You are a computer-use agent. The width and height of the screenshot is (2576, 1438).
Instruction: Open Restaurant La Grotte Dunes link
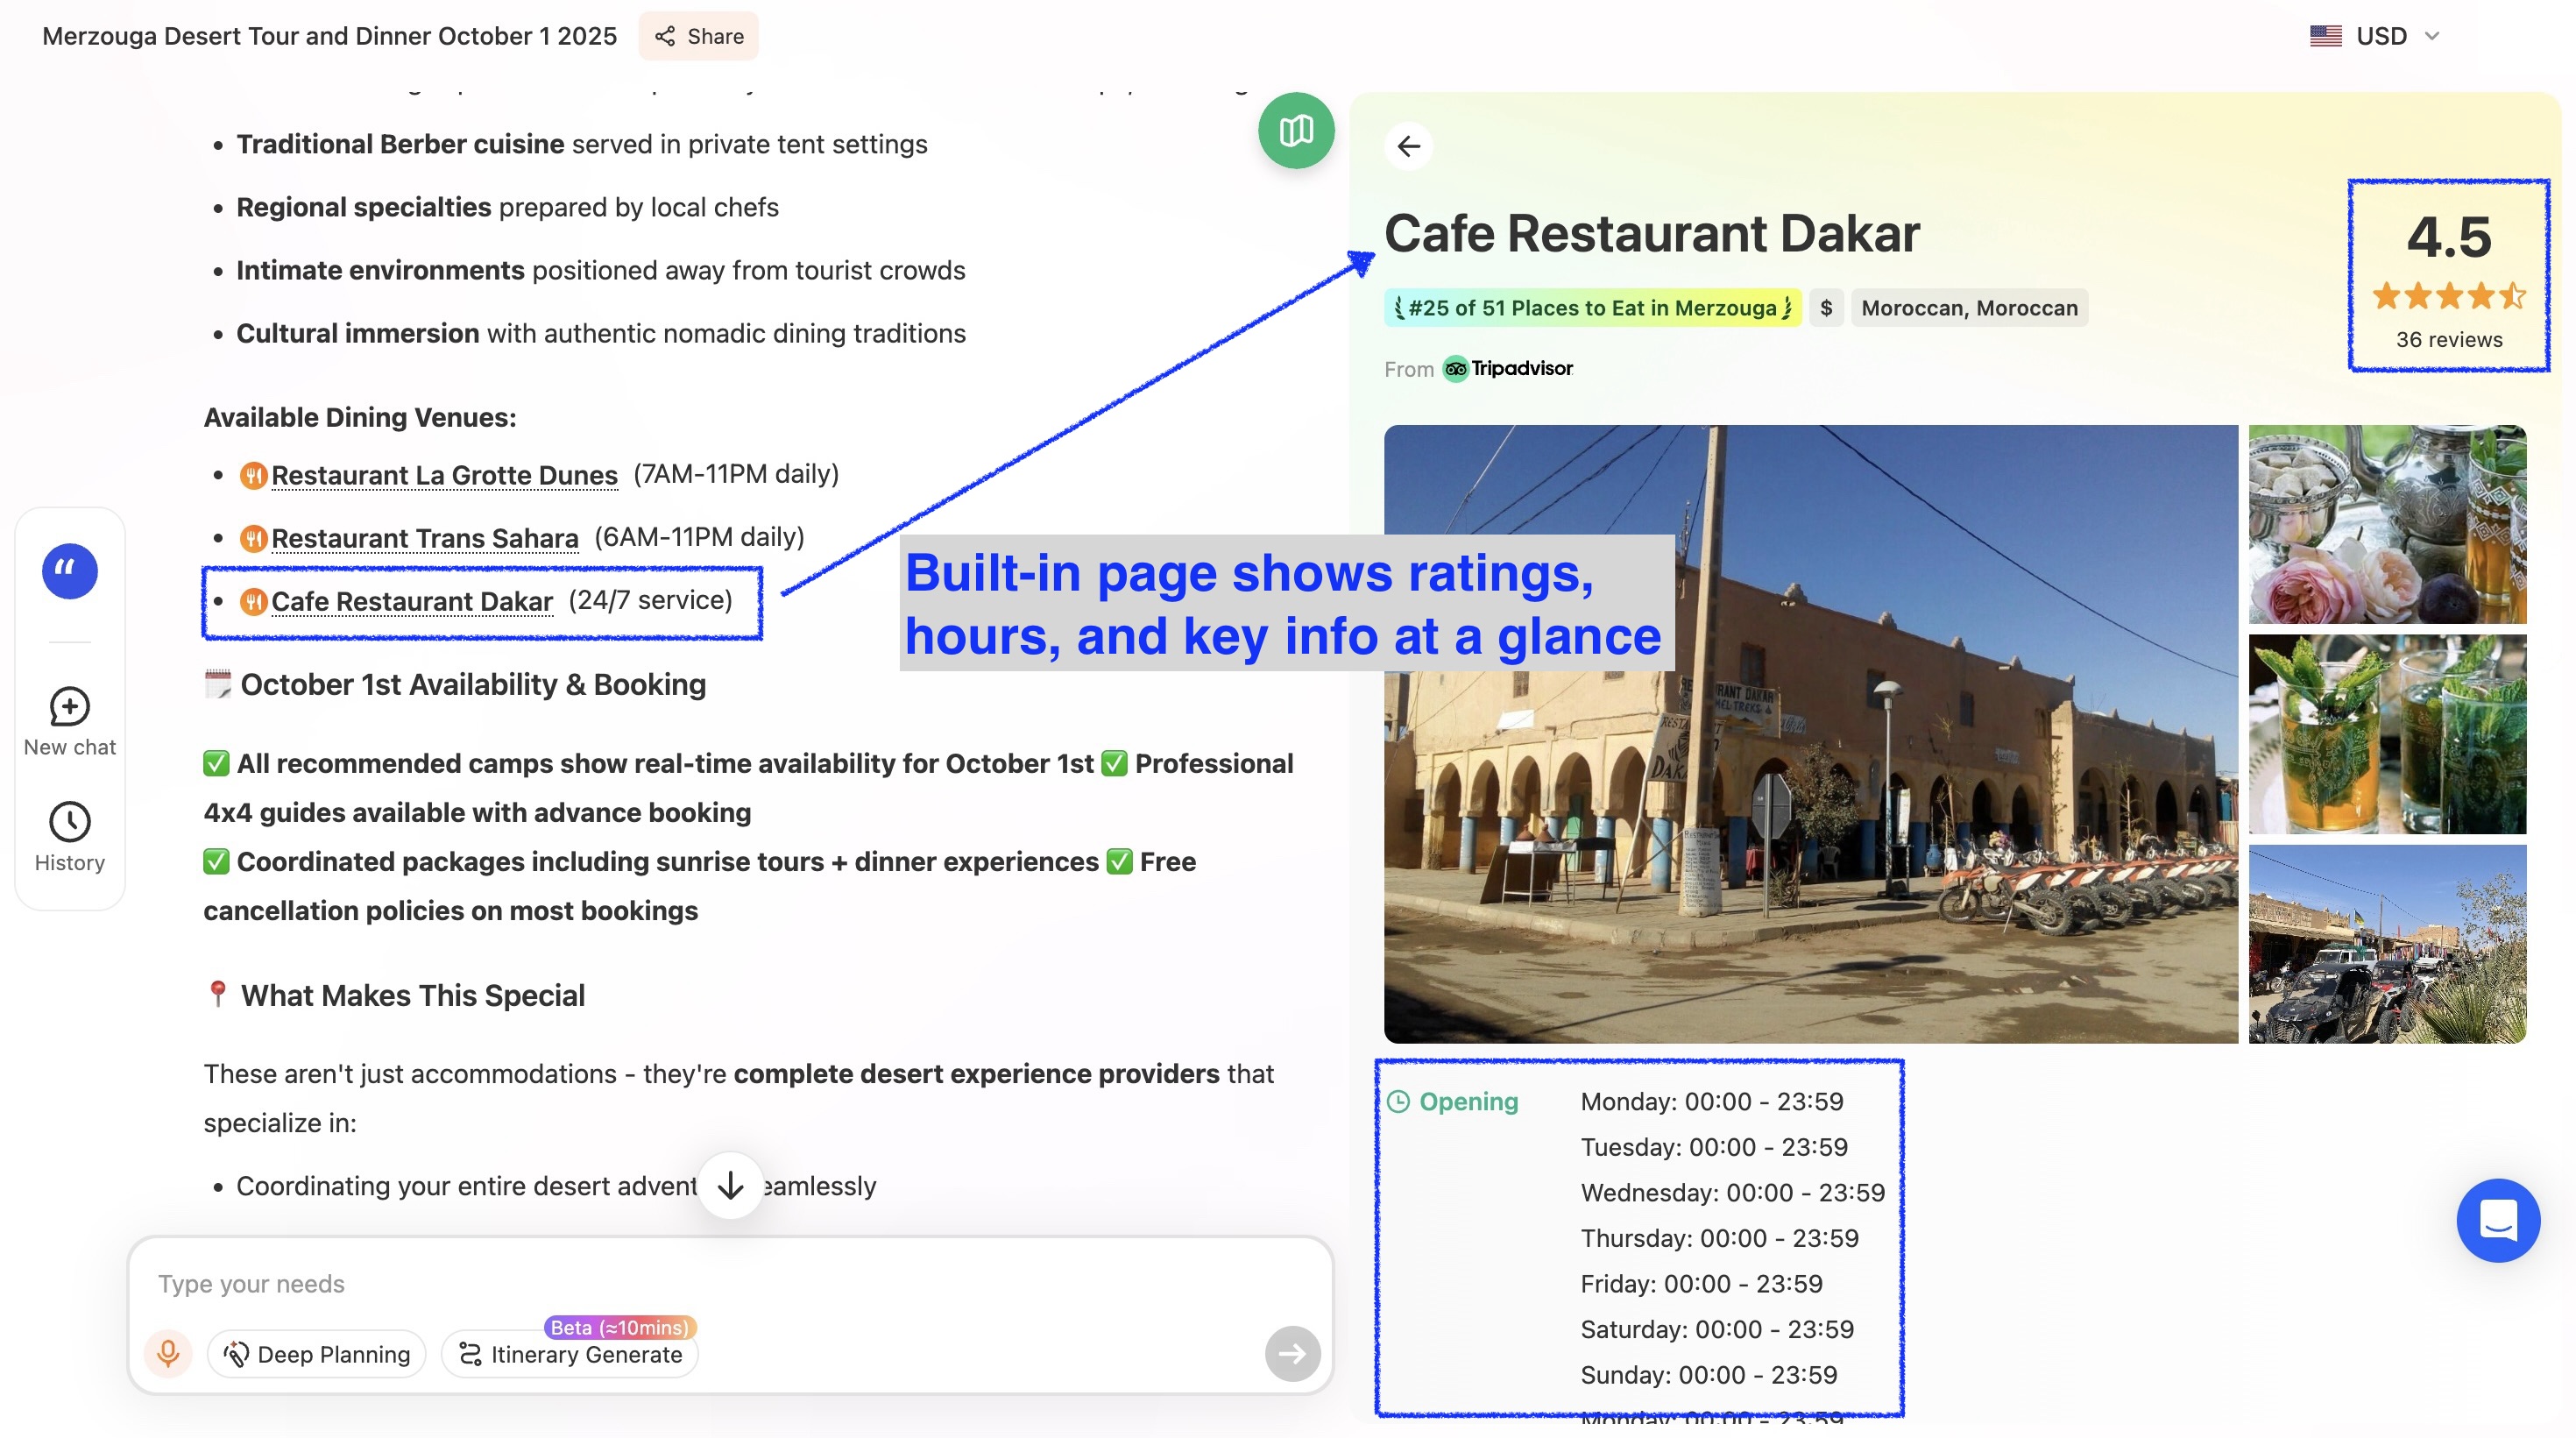click(444, 474)
